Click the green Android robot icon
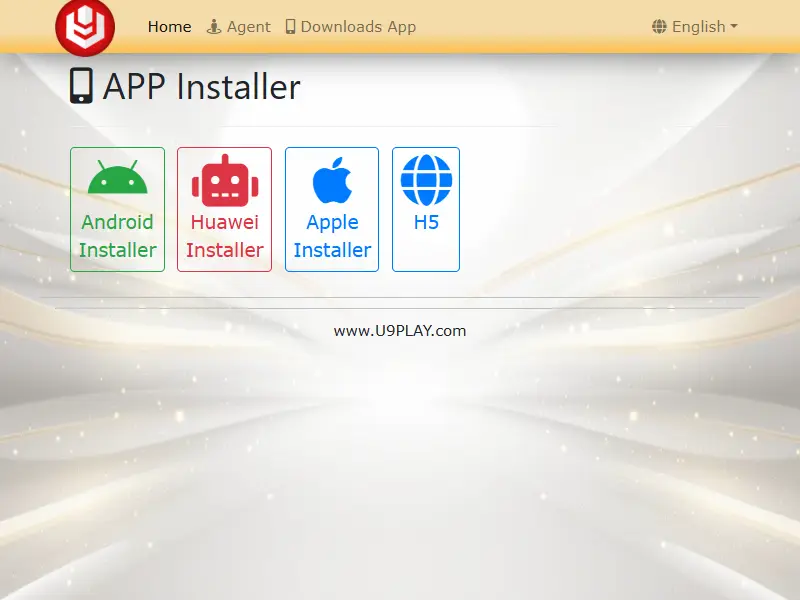Screen dimensions: 800x600 click(x=117, y=177)
